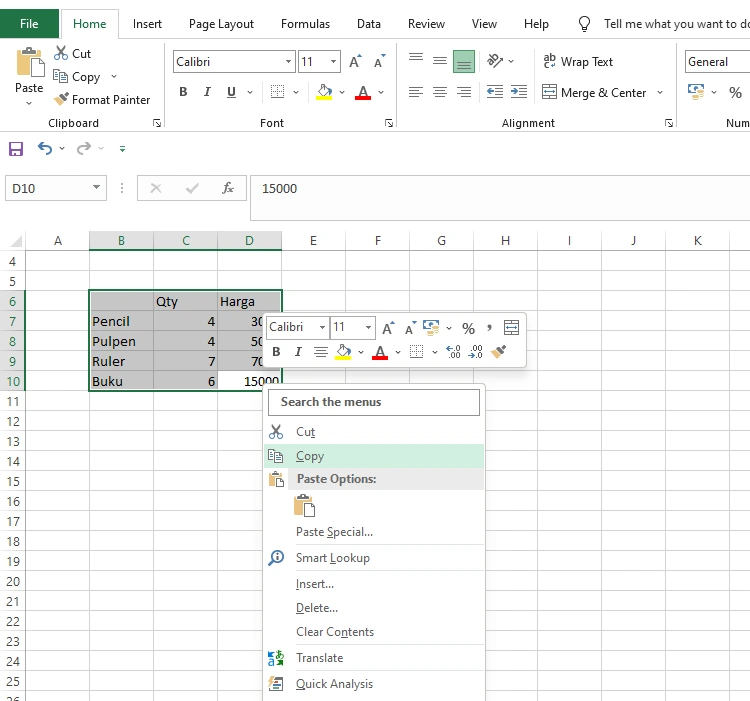Toggle Bottom Align in ribbon
This screenshot has height=701, width=750.
[464, 61]
